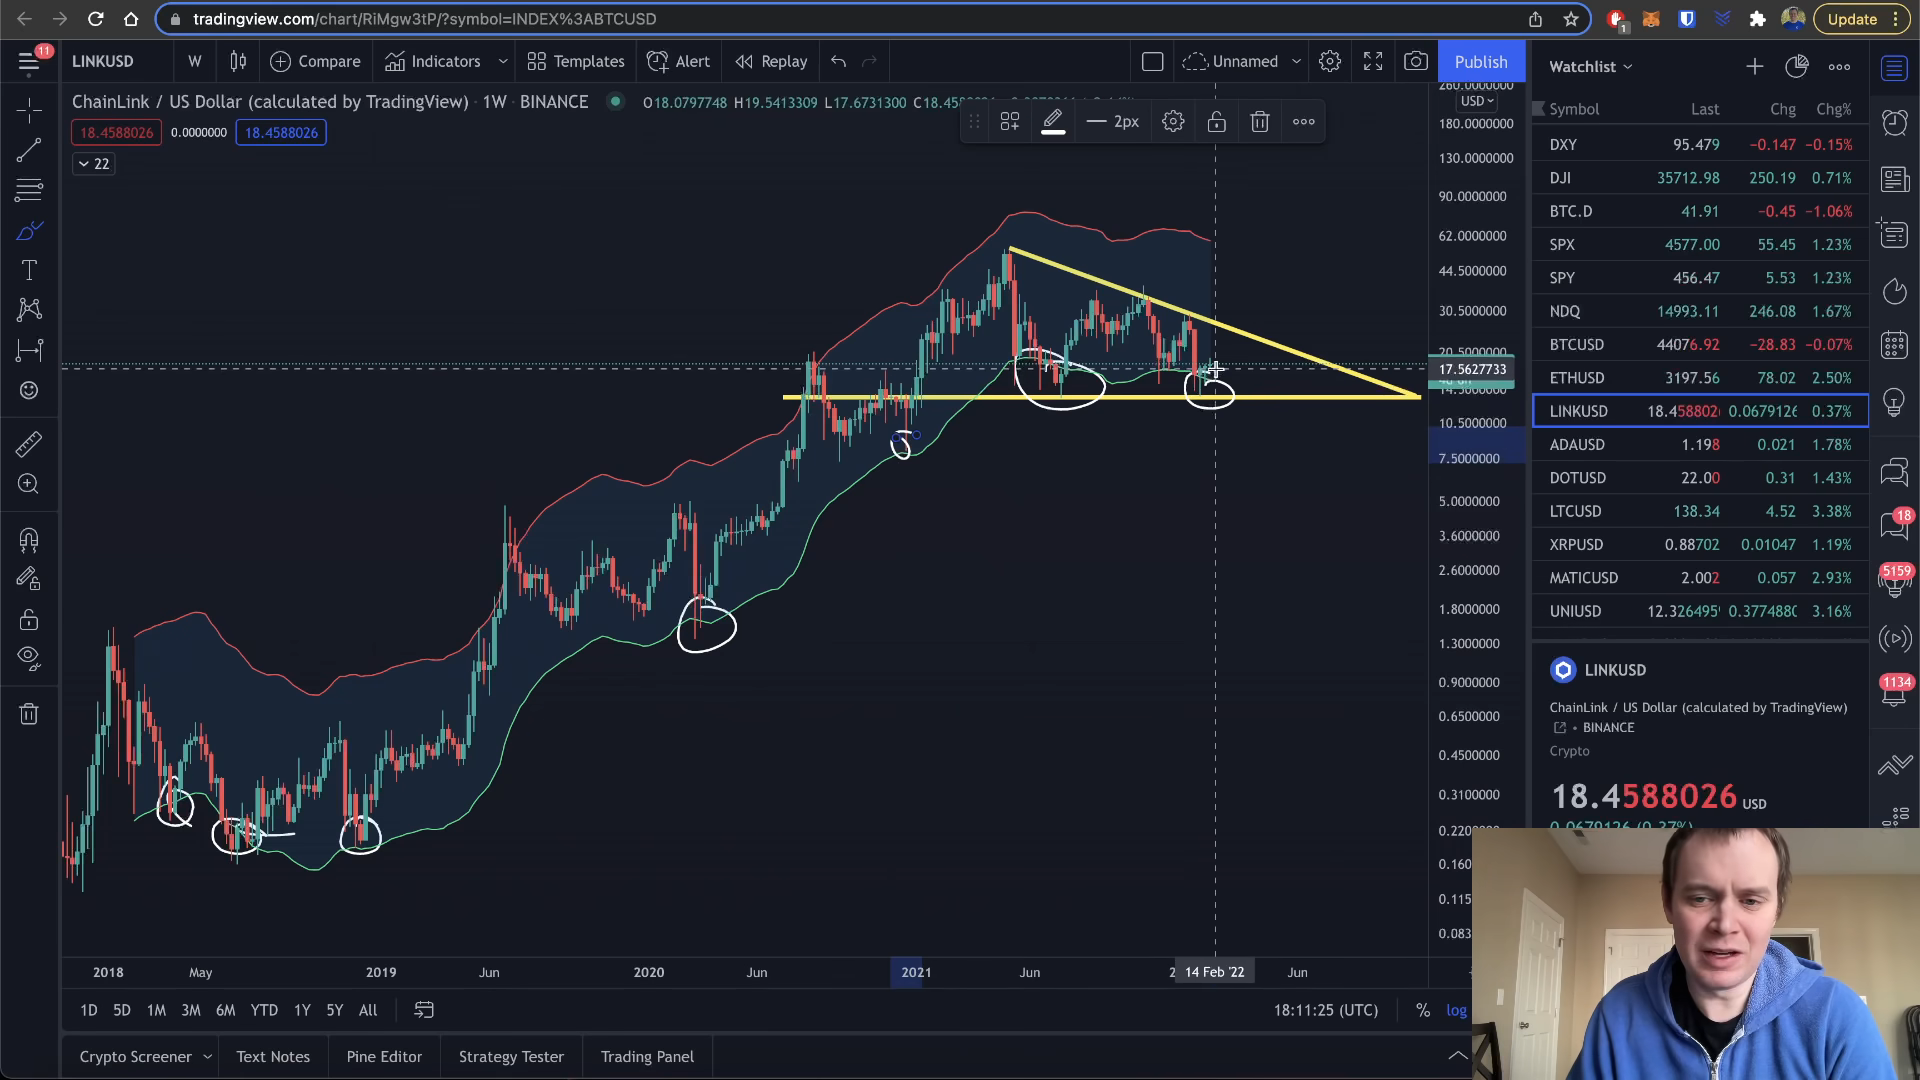Toggle magnet mode for drawings
This screenshot has height=1080, width=1920.
(29, 540)
